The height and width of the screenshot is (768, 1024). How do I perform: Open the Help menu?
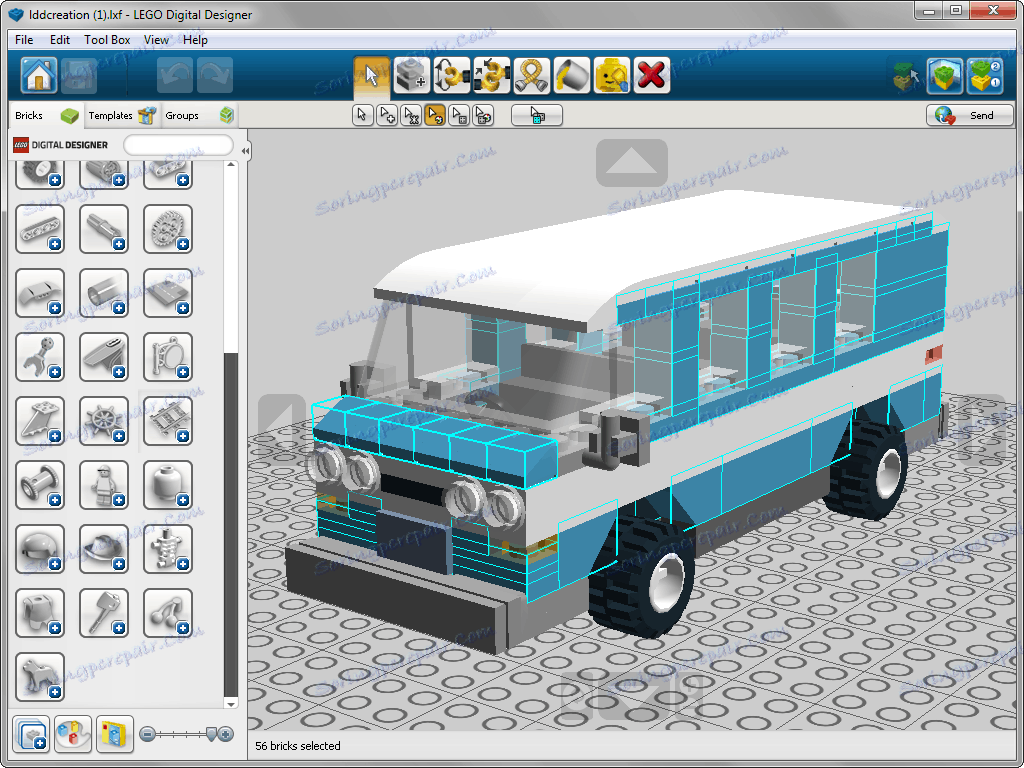[x=195, y=40]
